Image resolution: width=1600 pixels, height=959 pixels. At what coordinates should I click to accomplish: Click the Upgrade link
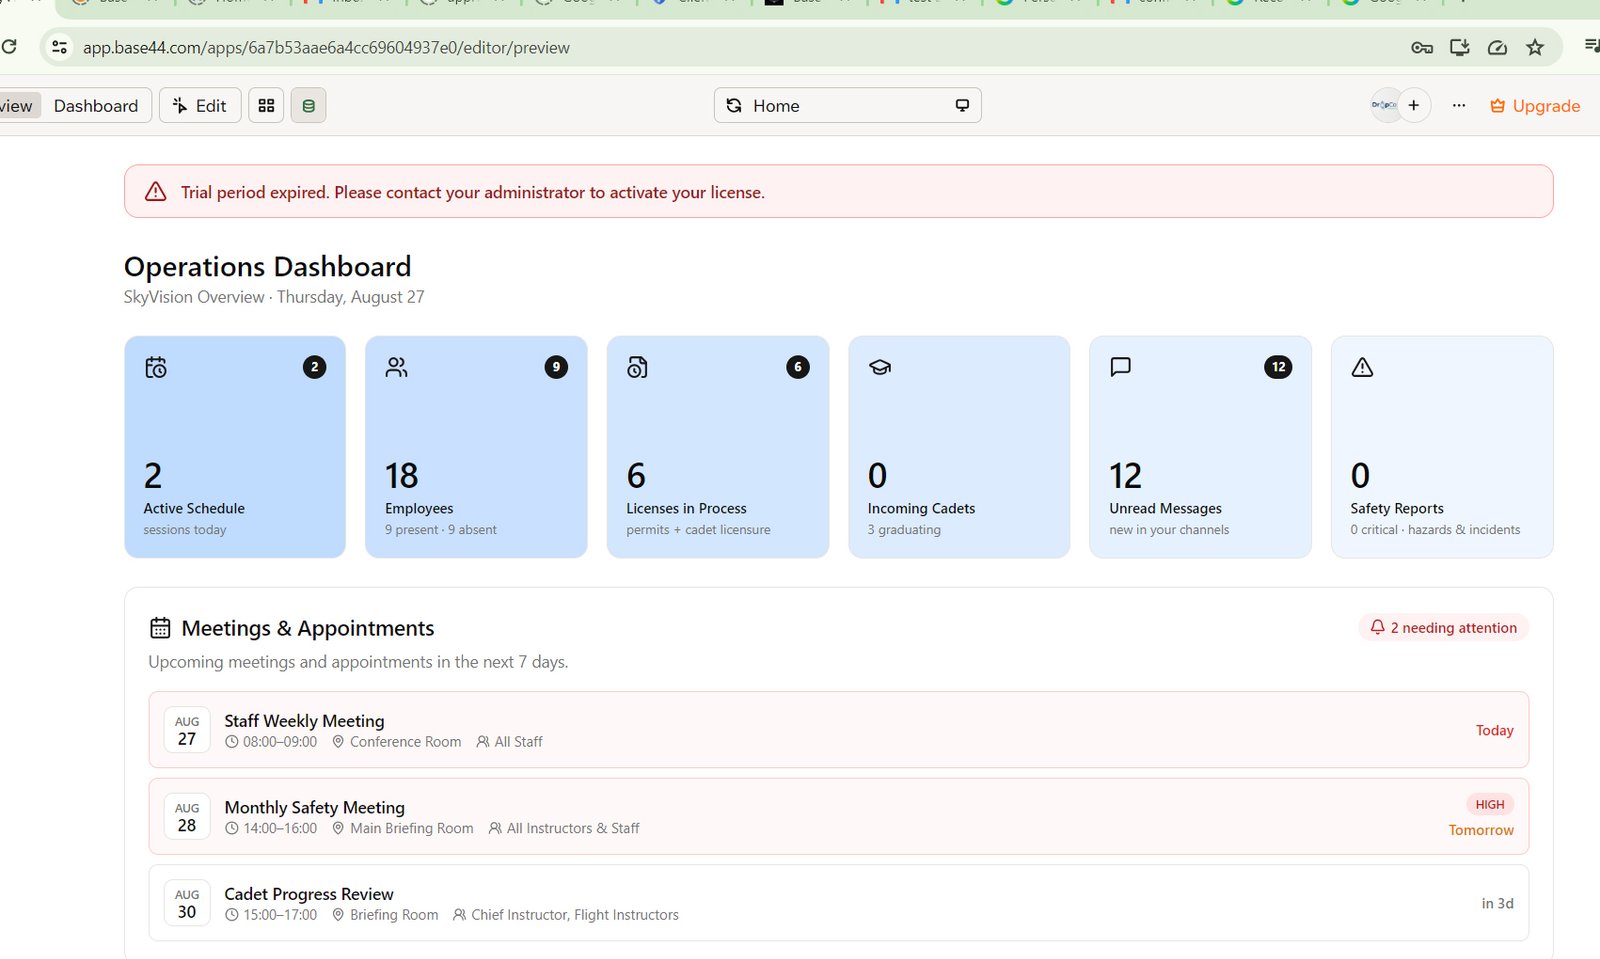tap(1535, 105)
